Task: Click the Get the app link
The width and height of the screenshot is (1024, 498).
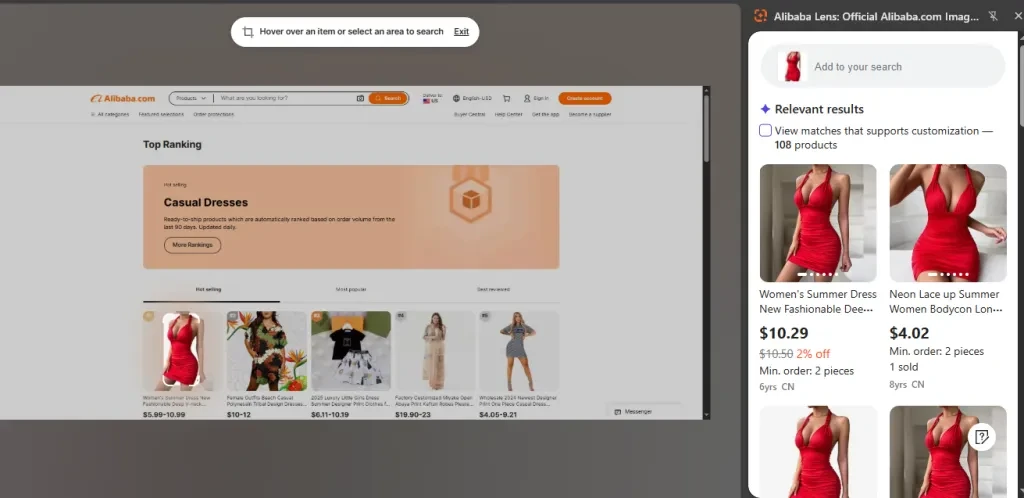Action: 545,114
